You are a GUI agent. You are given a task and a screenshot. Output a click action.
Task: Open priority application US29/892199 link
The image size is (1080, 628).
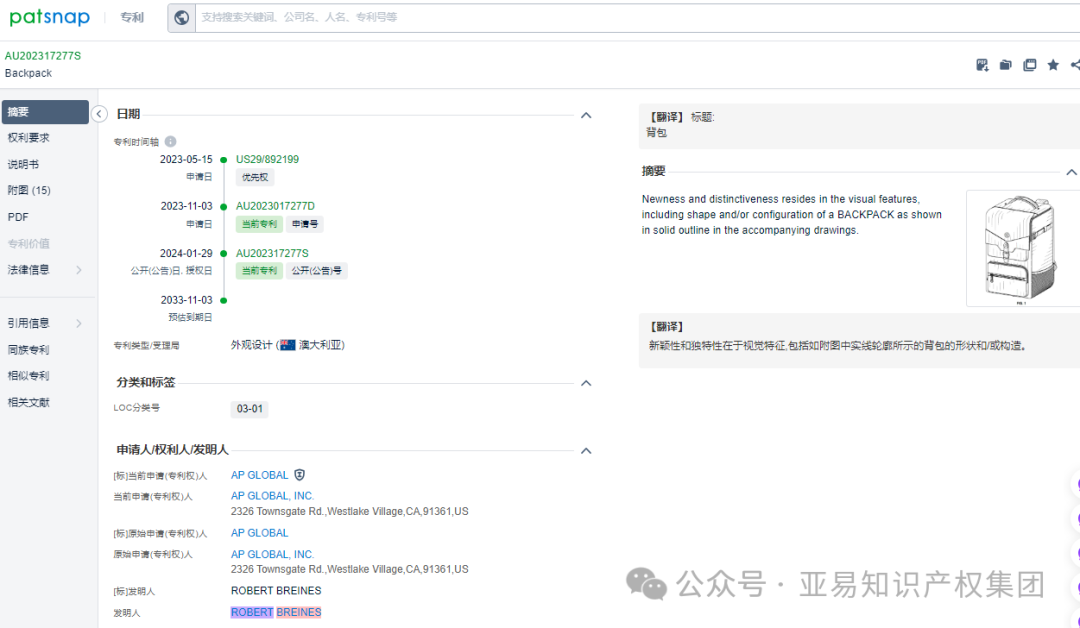(267, 159)
